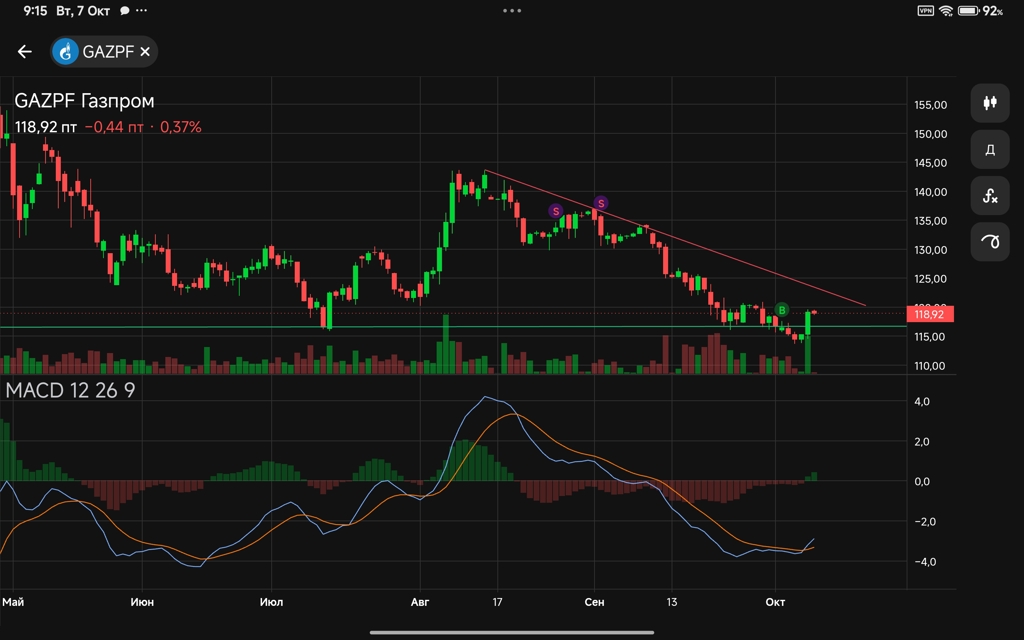Tap the GAZPF Газпром chart title
The width and height of the screenshot is (1024, 640).
(85, 101)
